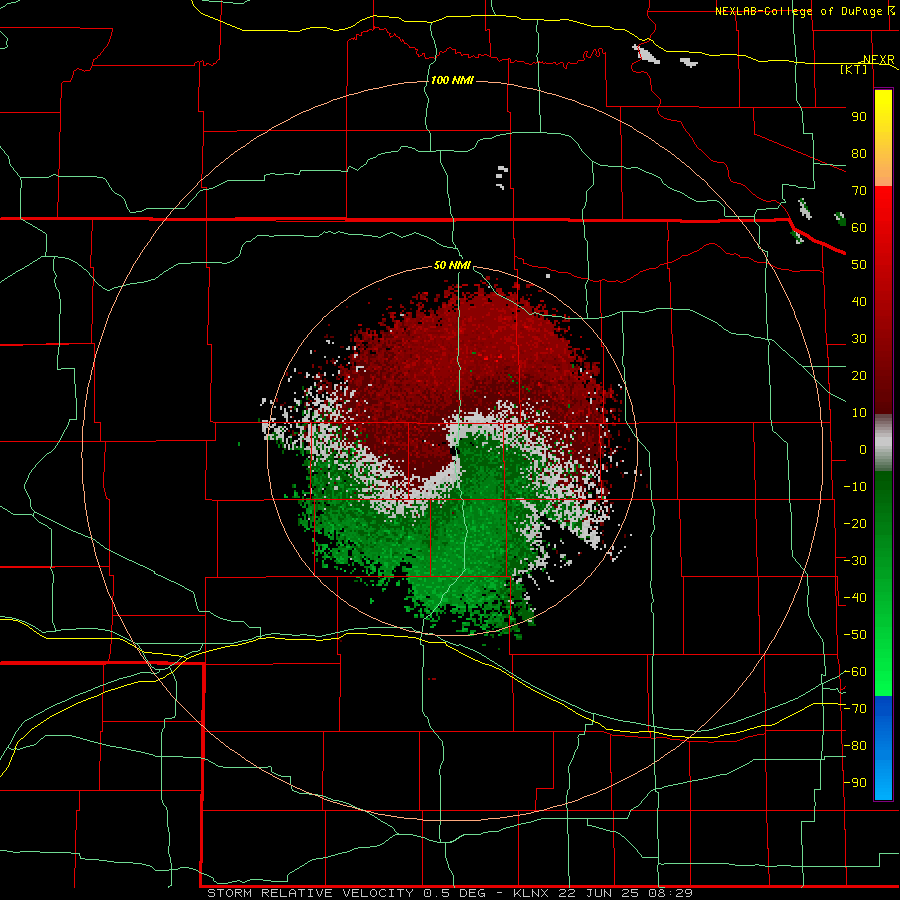Screen dimensions: 900x900
Task: Click the -70 scale value
Action: coord(855,709)
